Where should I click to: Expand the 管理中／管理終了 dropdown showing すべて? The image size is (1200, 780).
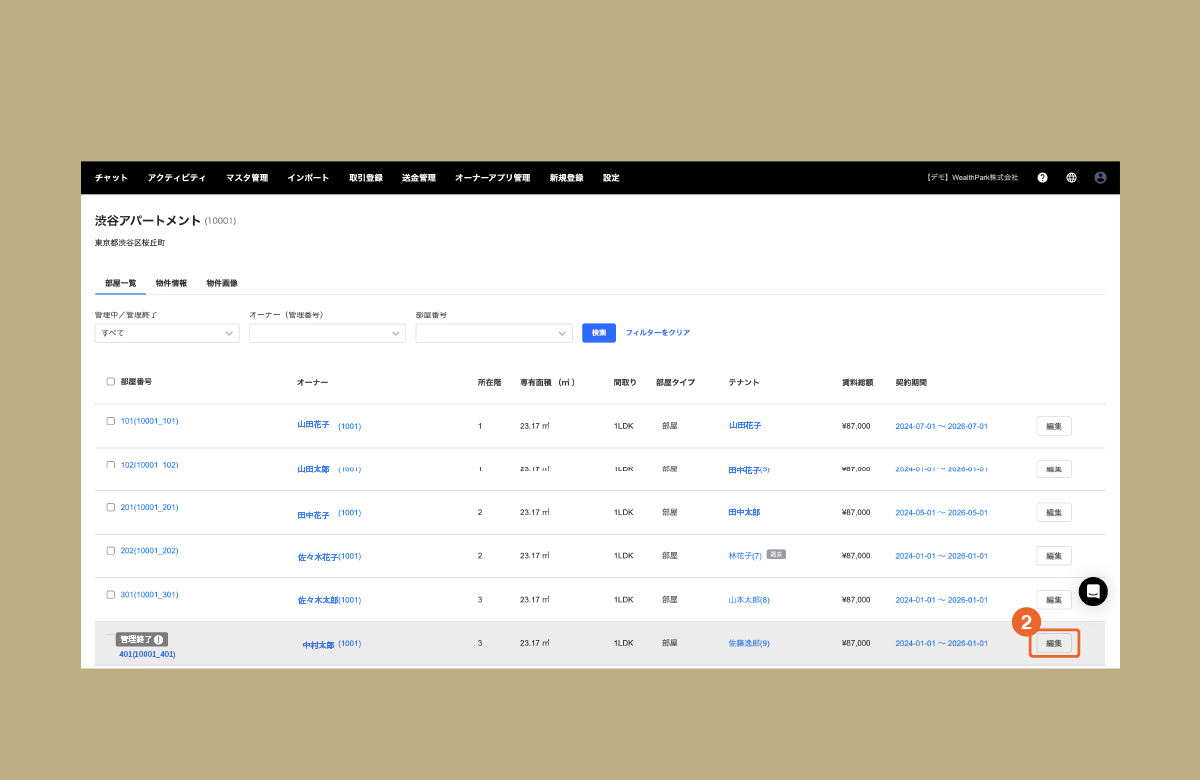(x=167, y=333)
